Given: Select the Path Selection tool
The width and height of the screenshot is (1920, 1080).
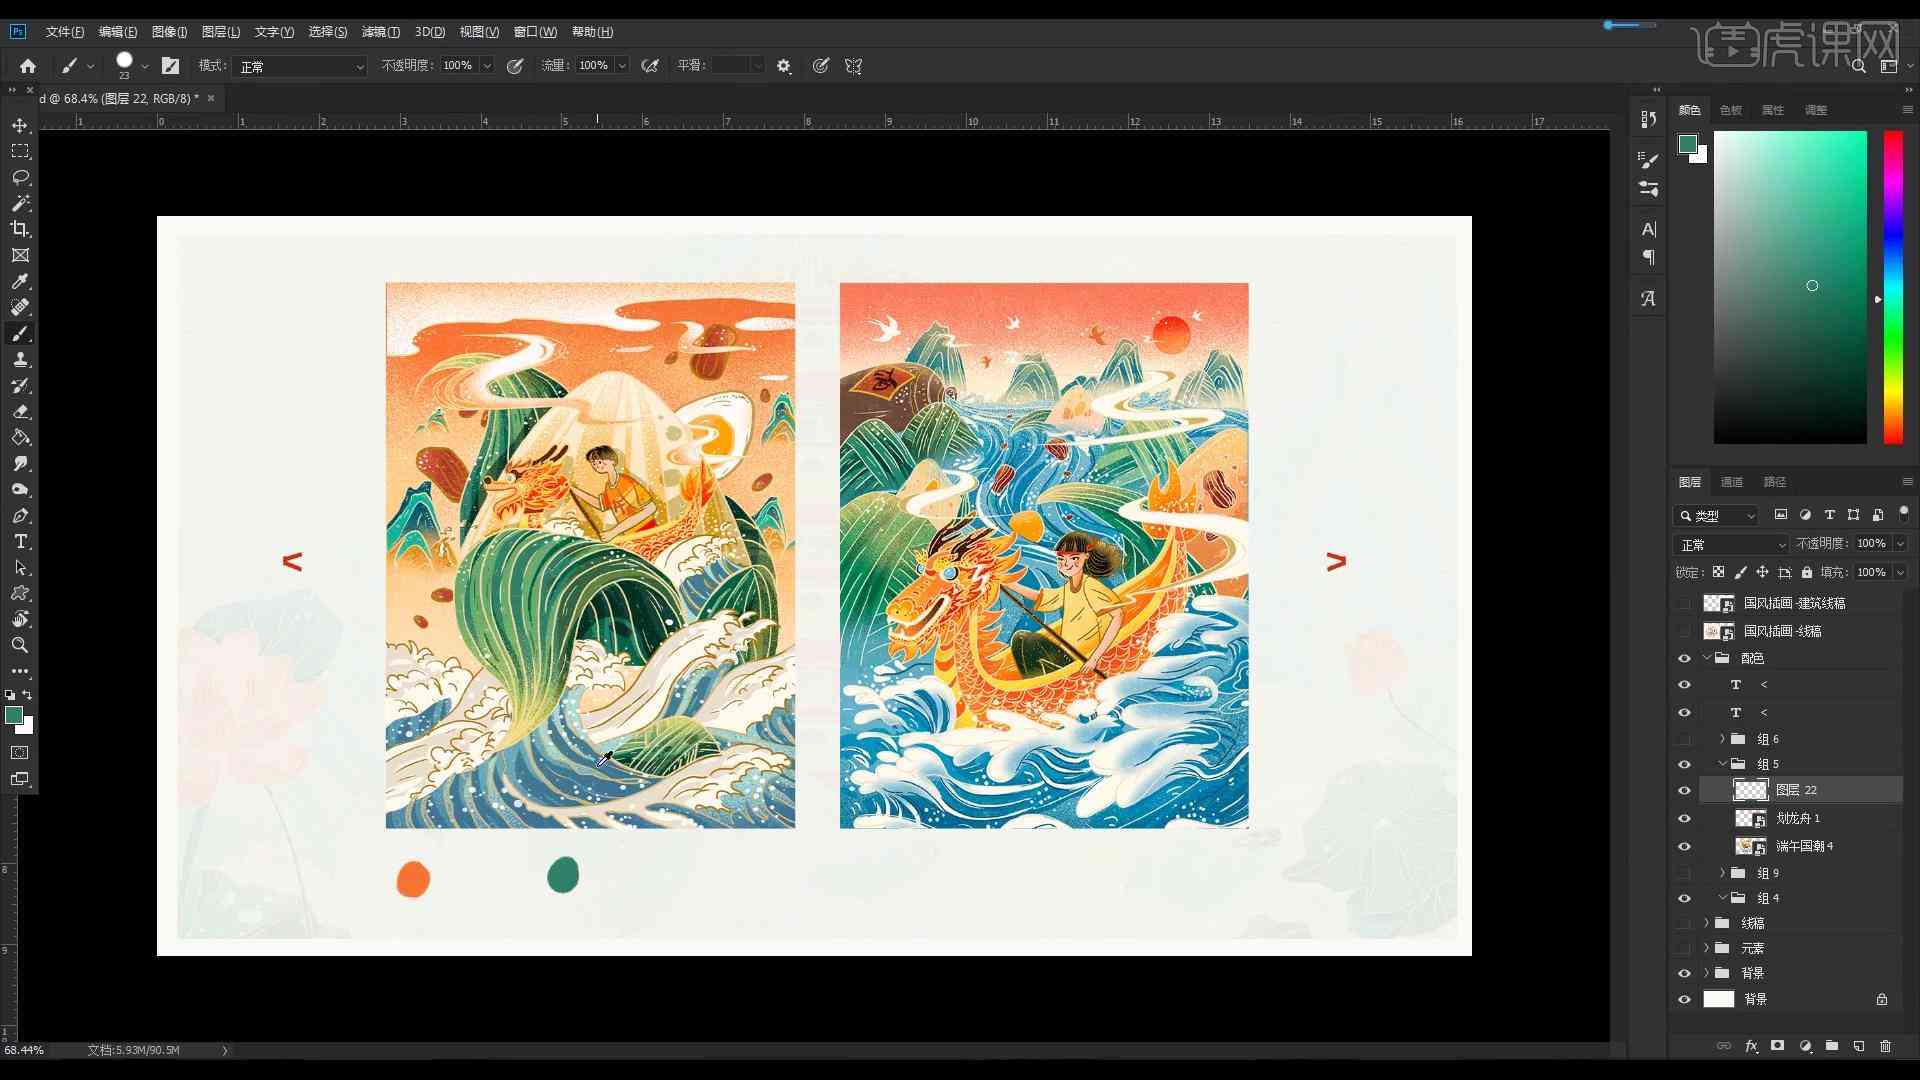Looking at the screenshot, I should (20, 567).
